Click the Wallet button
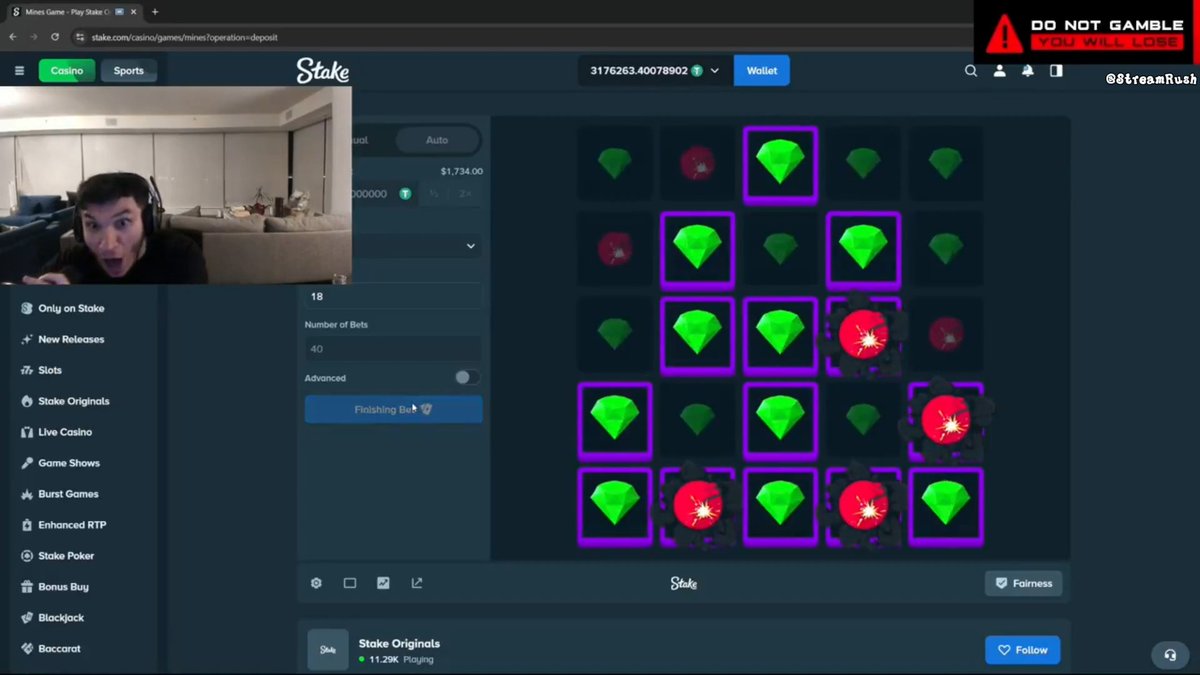Screen dimensions: 1200x675 (761, 71)
